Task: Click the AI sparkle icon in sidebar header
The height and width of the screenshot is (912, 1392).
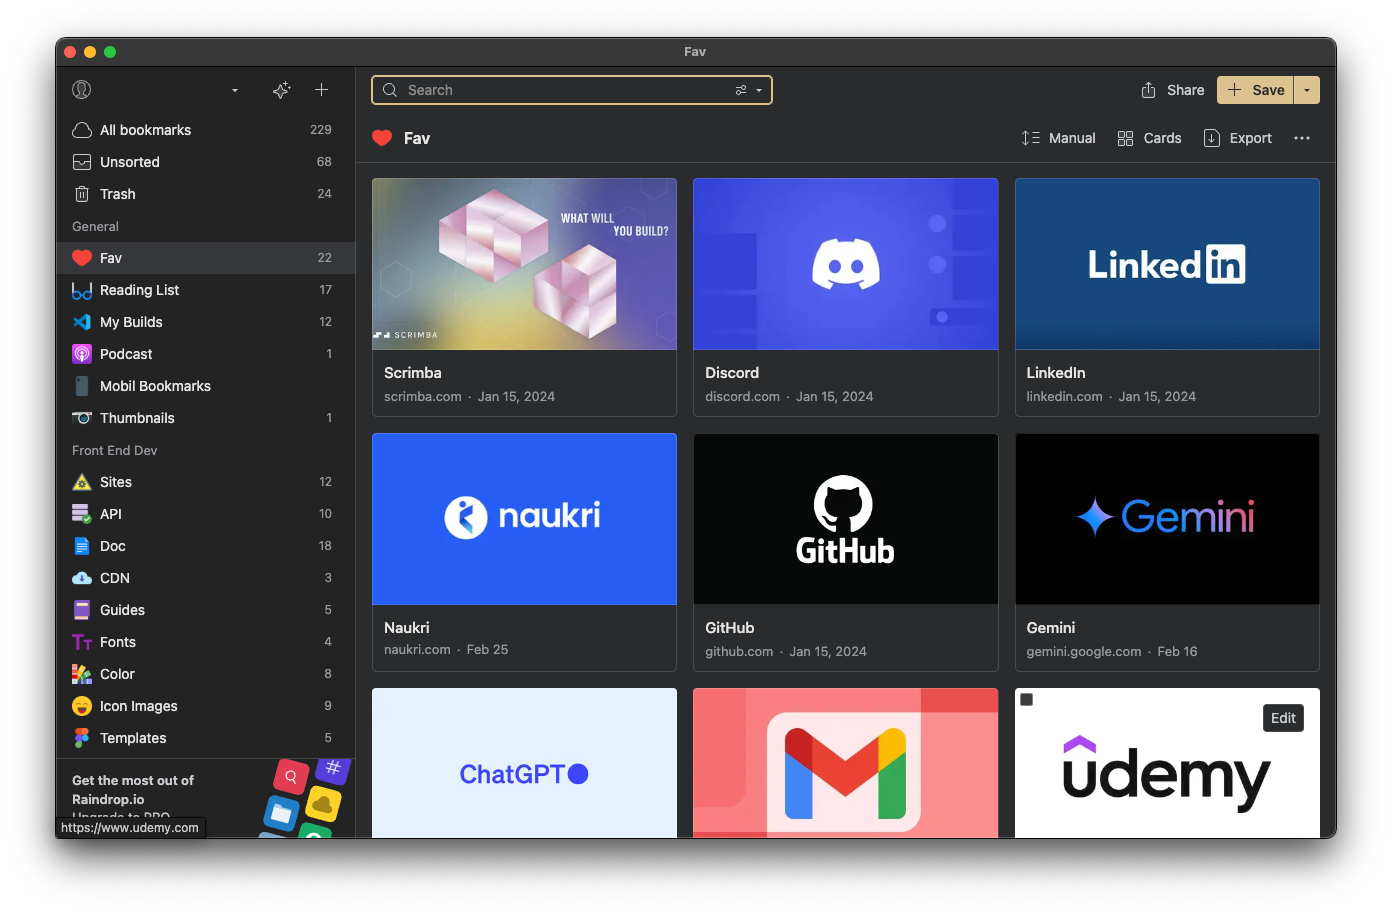Action: coord(282,90)
